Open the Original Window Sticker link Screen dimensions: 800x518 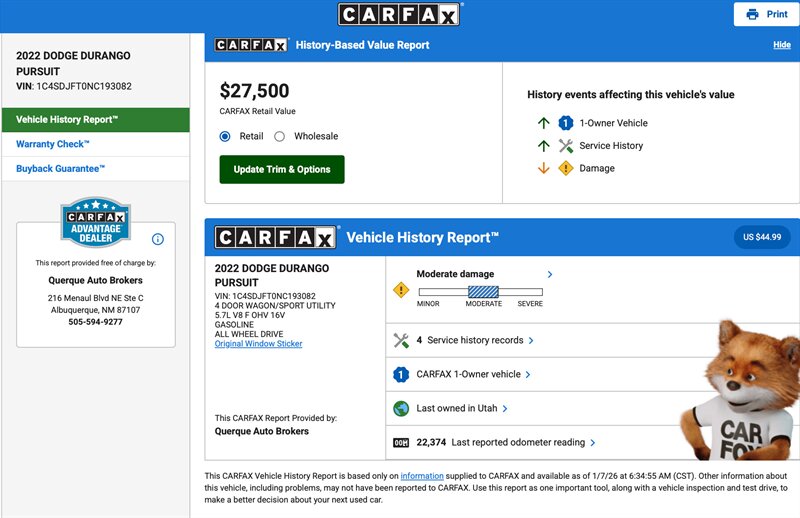[258, 344]
